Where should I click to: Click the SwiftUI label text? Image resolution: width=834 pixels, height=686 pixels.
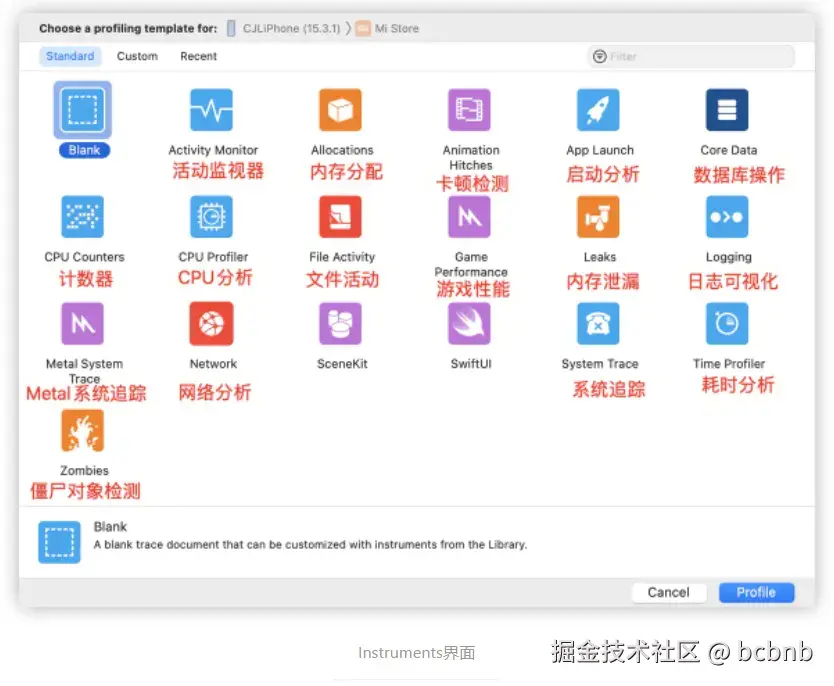[x=471, y=364]
